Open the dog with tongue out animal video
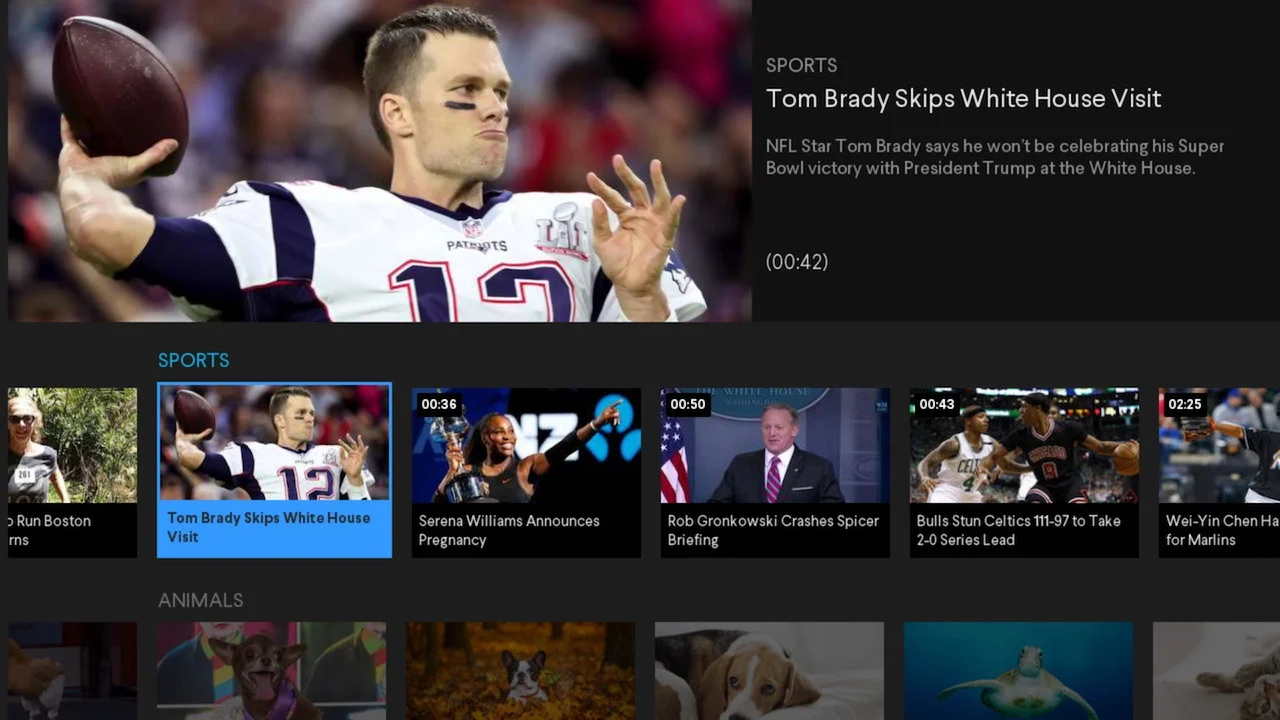Screen dimensions: 1280x720 pos(271,671)
